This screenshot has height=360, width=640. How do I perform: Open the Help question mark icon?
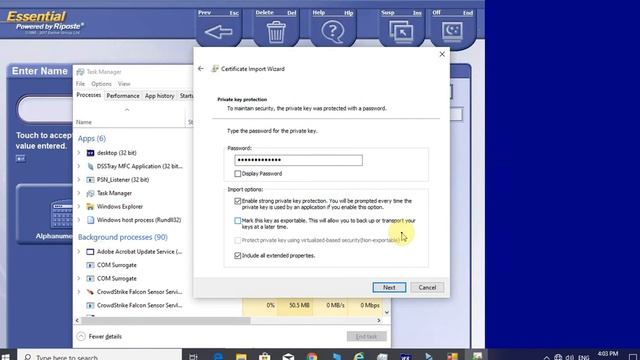pyautogui.click(x=333, y=32)
